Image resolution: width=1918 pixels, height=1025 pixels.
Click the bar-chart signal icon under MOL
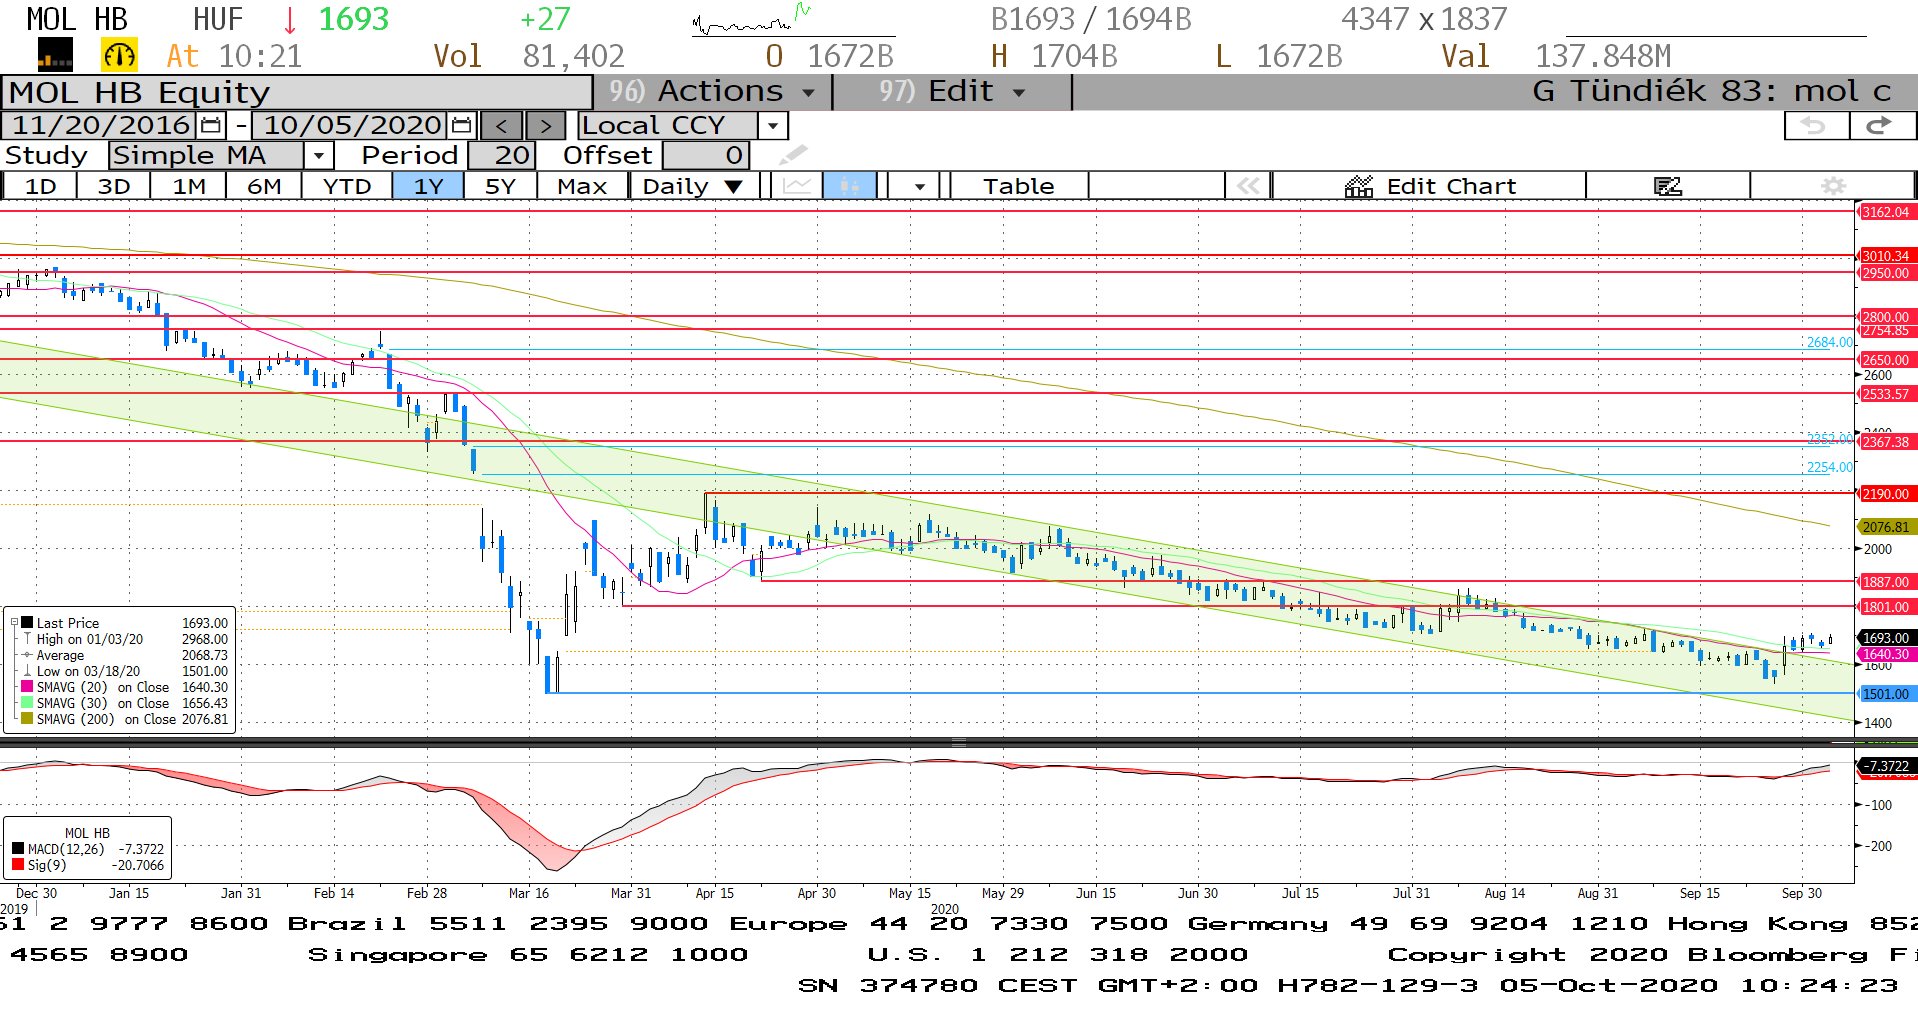click(55, 56)
